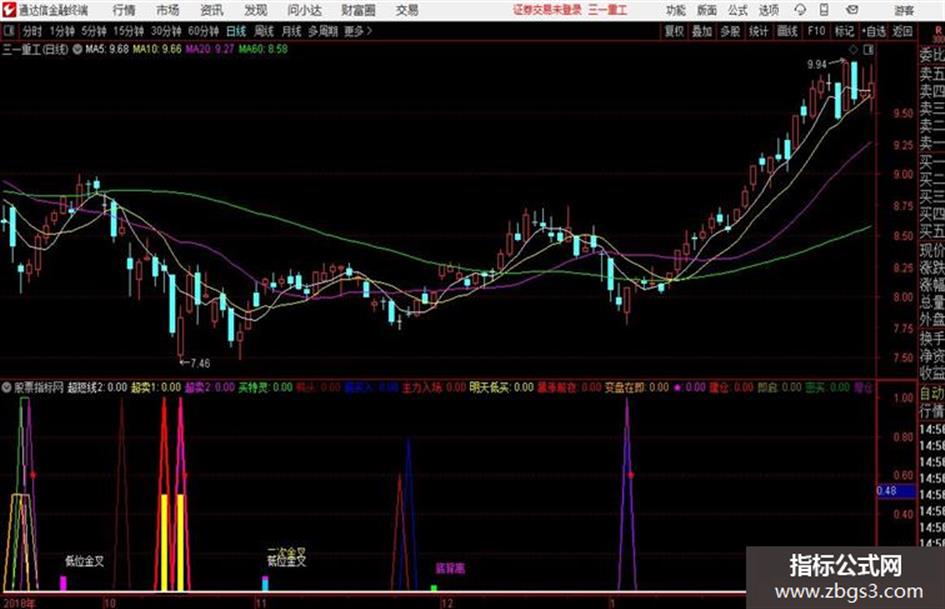Toggle the side panel icon beside the diamond
This screenshot has width=945, height=609.
coord(868,49)
